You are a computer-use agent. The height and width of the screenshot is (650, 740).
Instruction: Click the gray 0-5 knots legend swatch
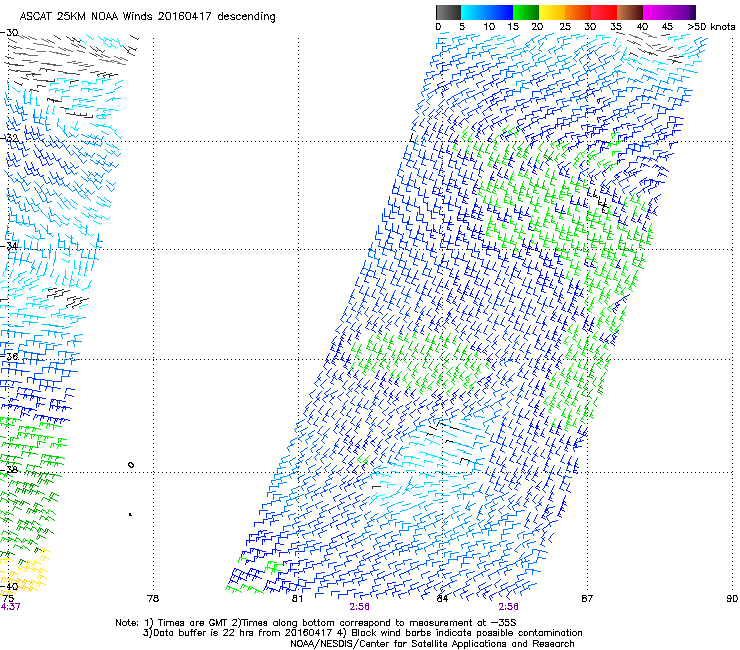click(448, 12)
